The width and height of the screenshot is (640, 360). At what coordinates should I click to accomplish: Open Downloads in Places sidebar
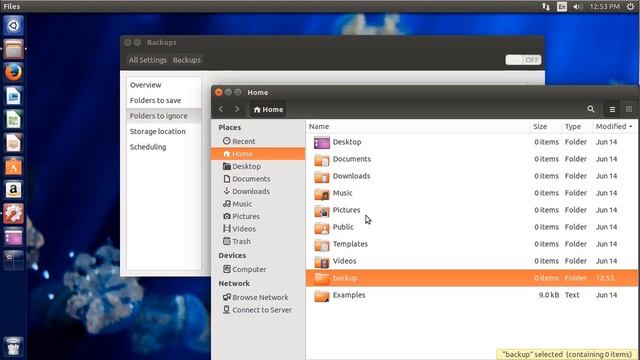(258, 191)
